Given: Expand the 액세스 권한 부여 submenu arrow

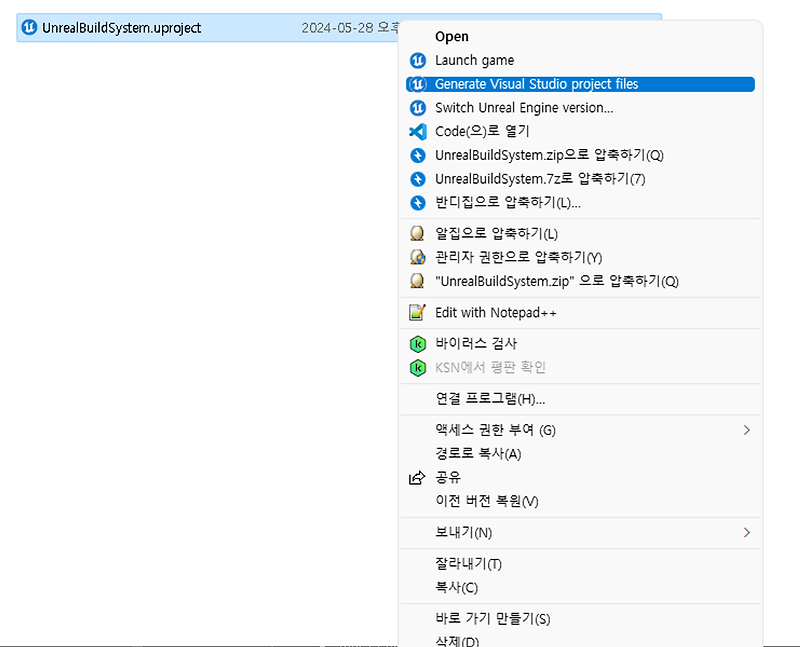Looking at the screenshot, I should (748, 430).
